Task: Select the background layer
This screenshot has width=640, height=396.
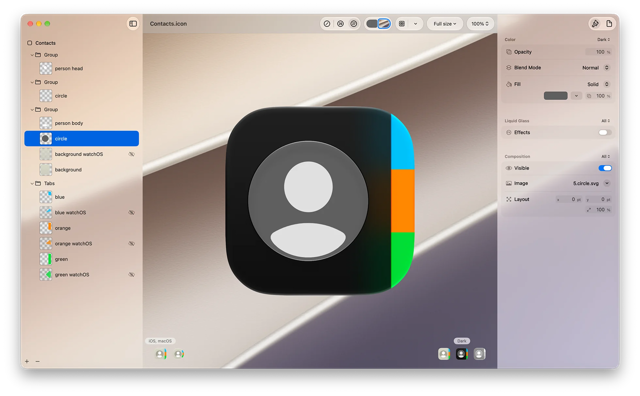Action: coord(82,170)
